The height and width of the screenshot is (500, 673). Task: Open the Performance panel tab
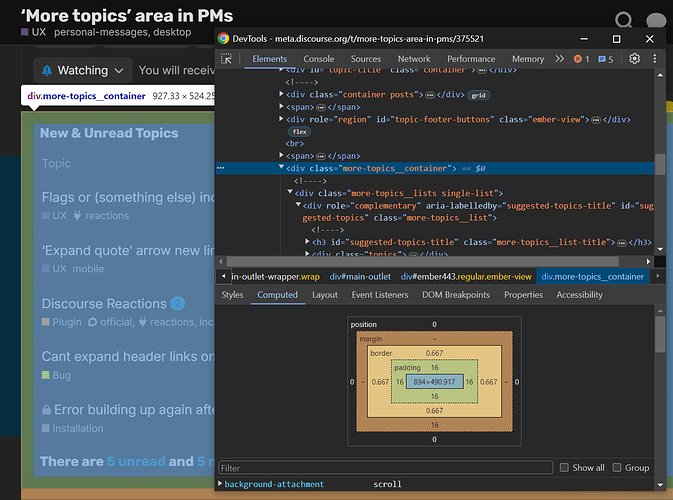pos(471,59)
